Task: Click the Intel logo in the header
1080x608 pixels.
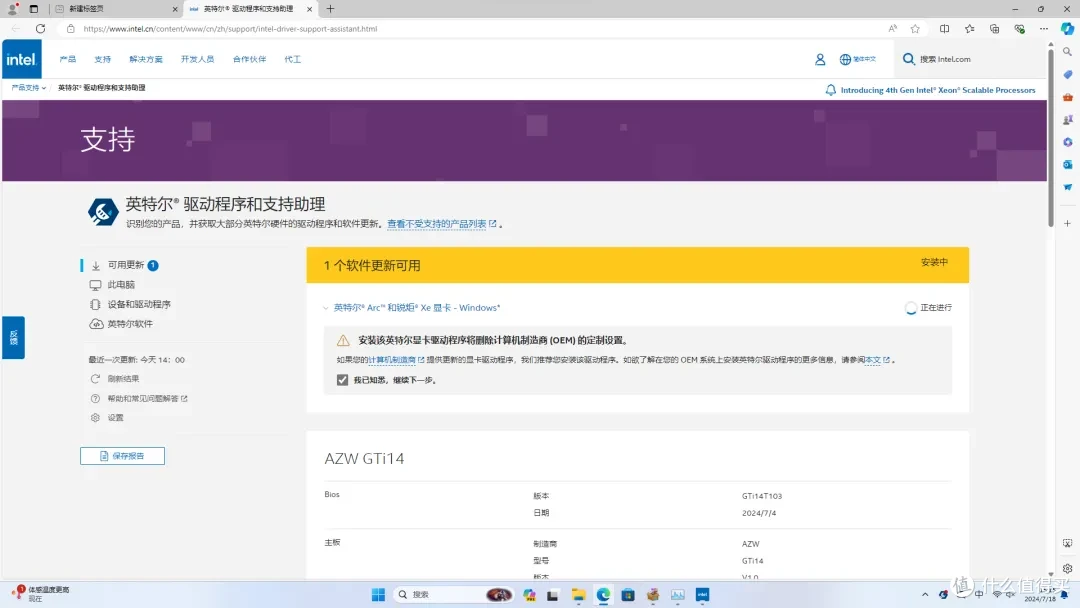Action: (x=21, y=59)
